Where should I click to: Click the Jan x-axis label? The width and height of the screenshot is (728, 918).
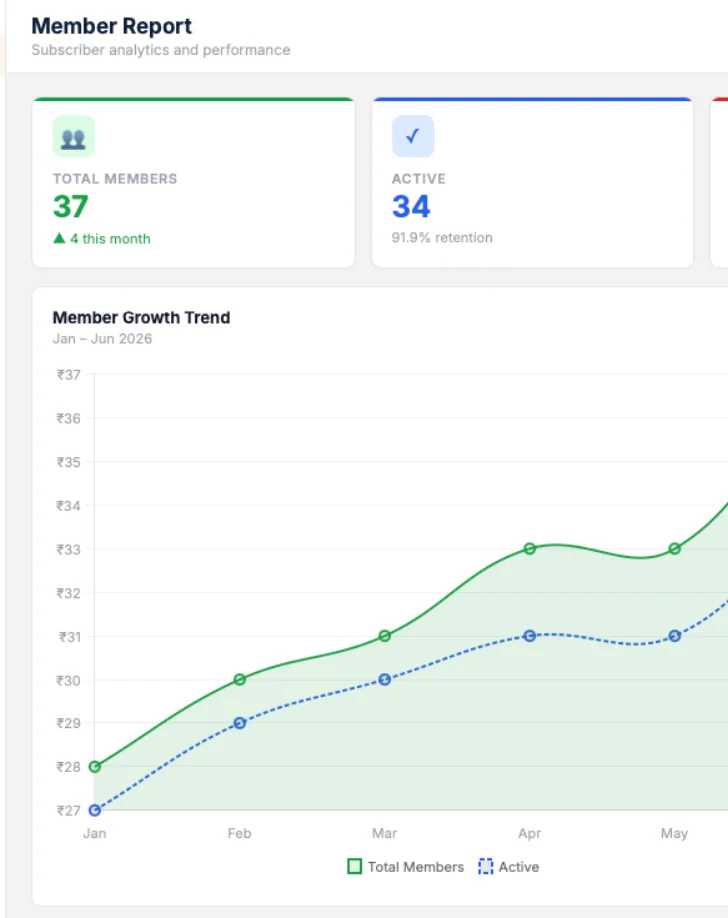tap(94, 833)
